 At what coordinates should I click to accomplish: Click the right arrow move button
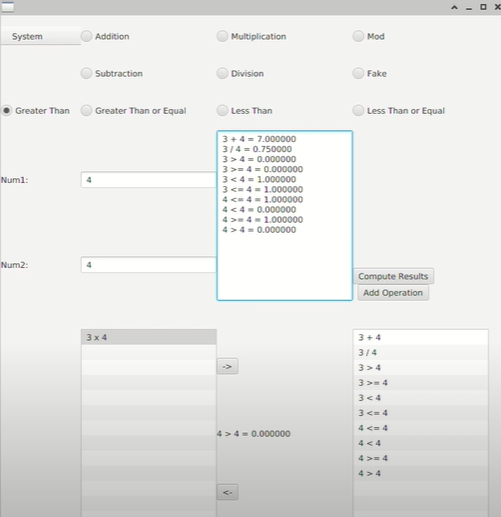point(227,367)
